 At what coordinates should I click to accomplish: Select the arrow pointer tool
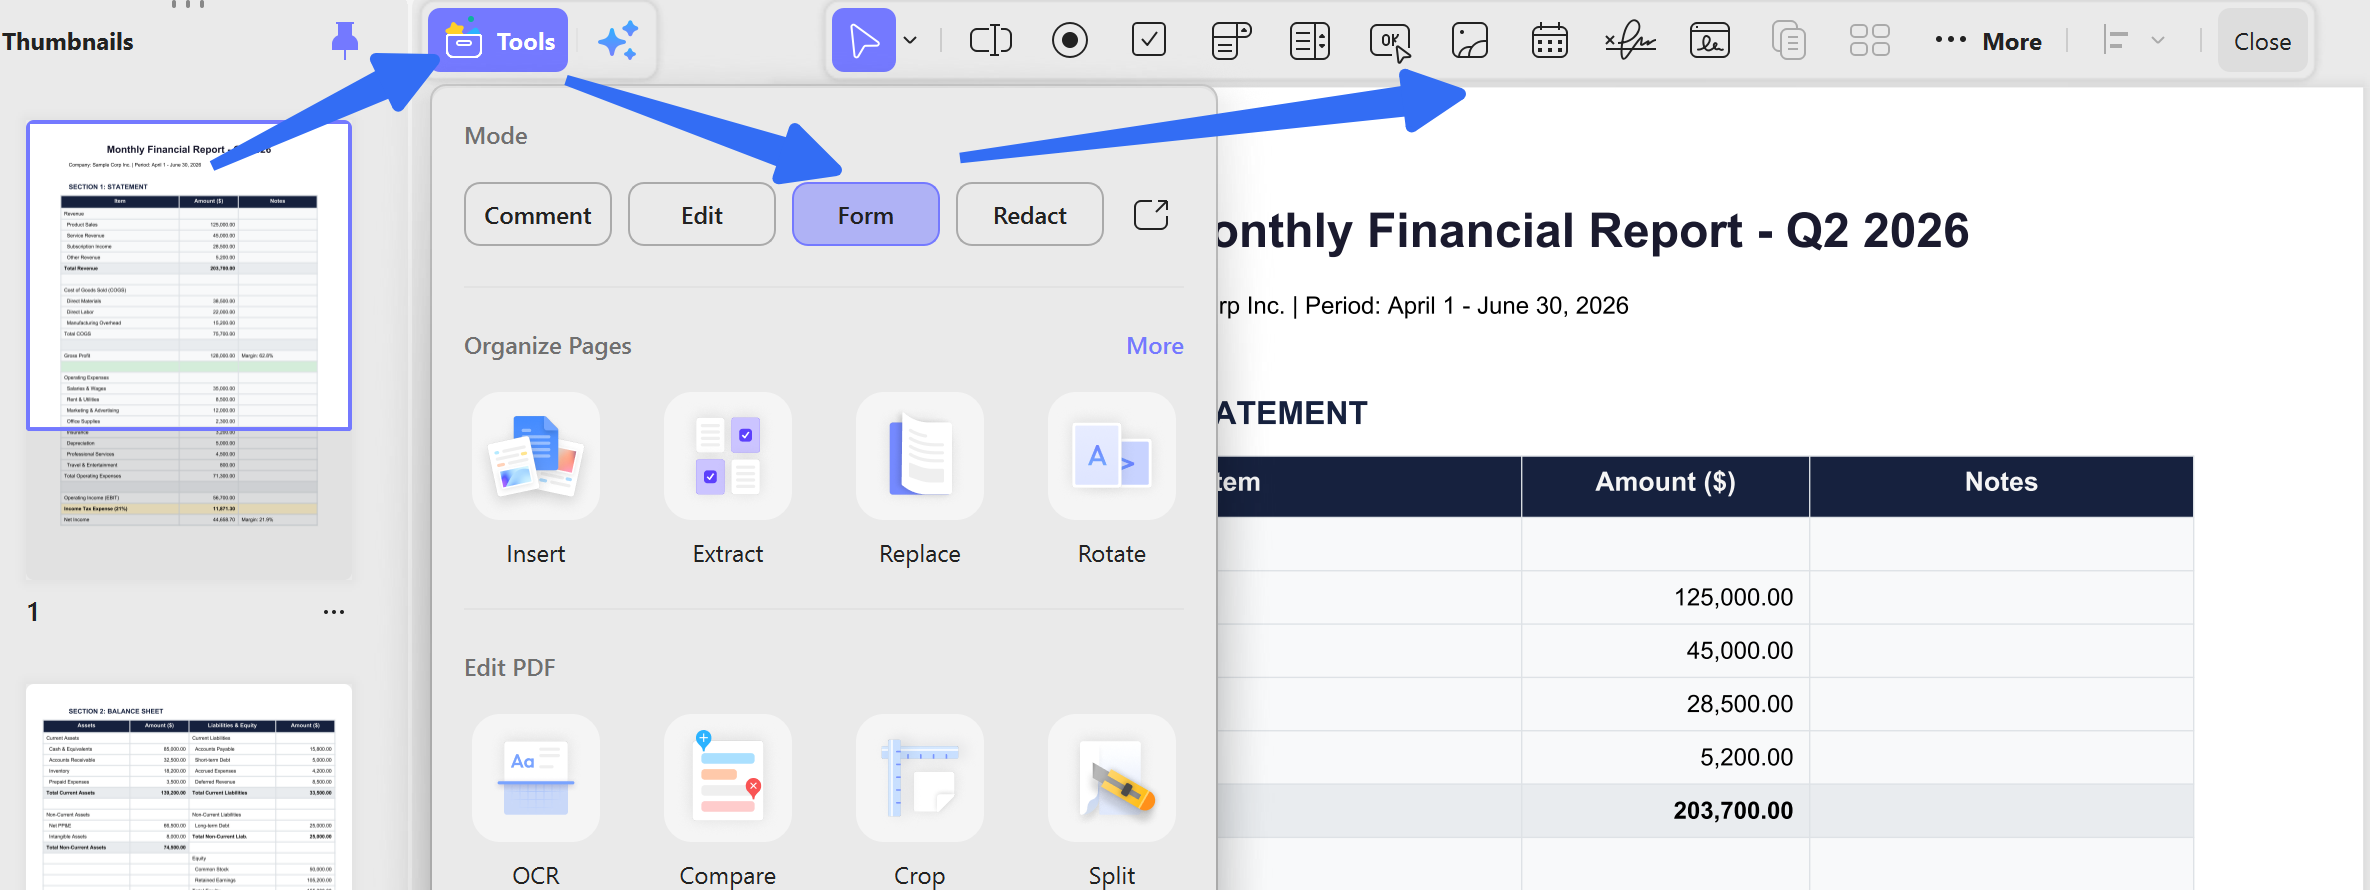pyautogui.click(x=864, y=41)
